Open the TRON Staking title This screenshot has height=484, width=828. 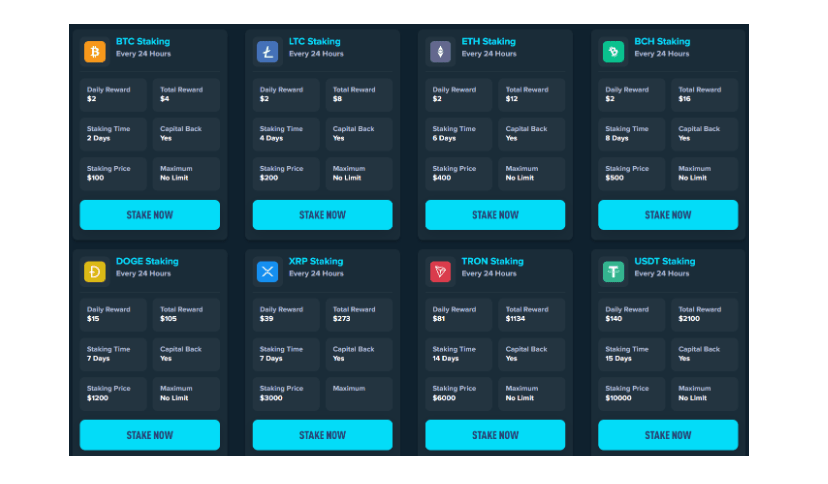click(x=493, y=261)
